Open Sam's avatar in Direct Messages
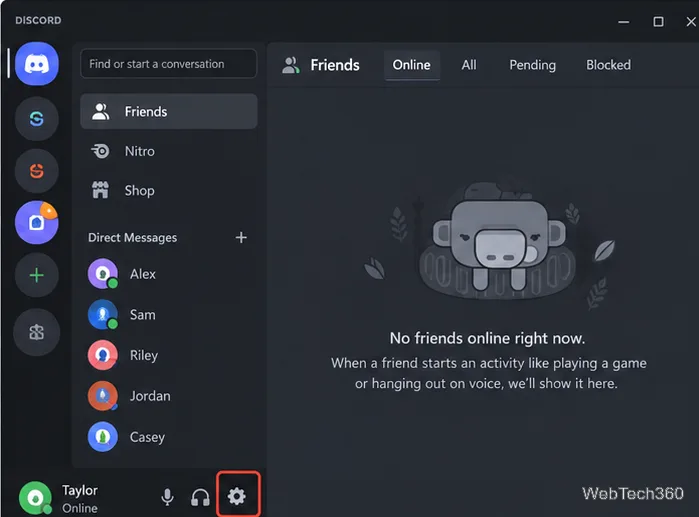The height and width of the screenshot is (517, 699). (103, 315)
